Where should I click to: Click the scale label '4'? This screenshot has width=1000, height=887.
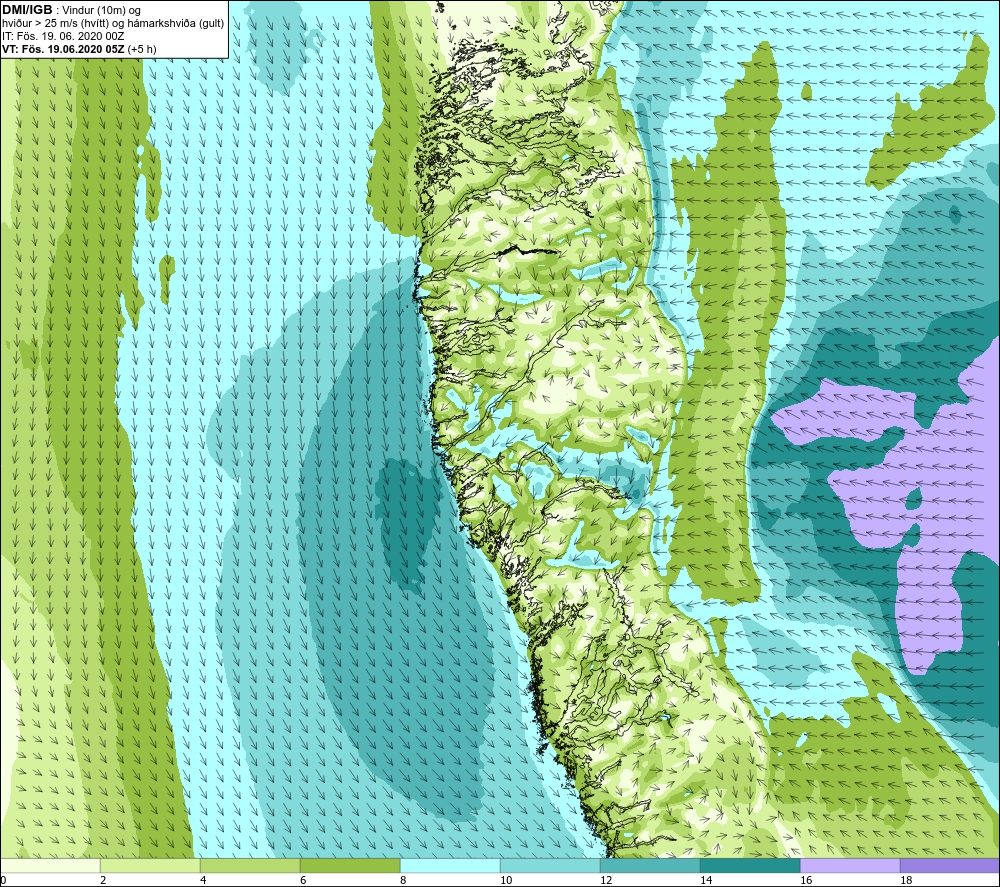tap(203, 881)
